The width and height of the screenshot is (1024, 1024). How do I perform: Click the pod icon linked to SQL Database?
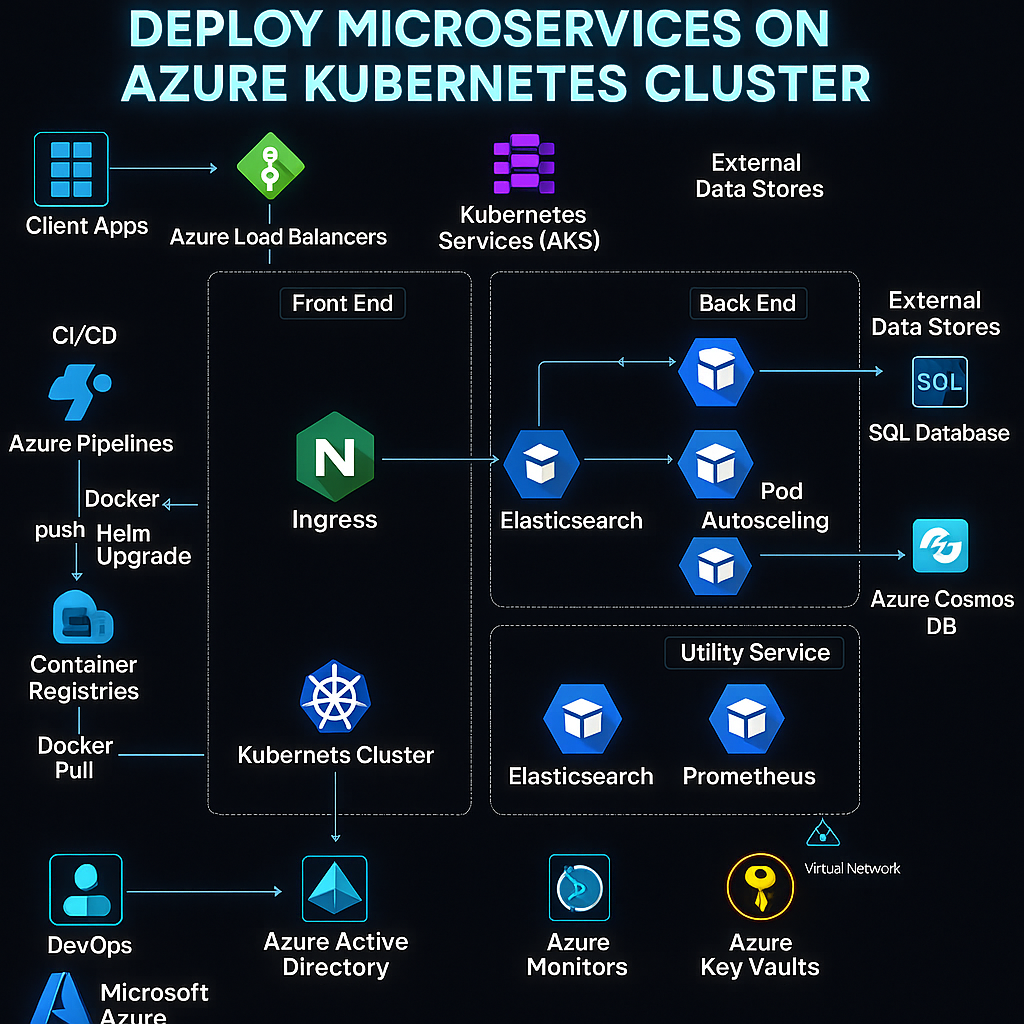(x=716, y=372)
